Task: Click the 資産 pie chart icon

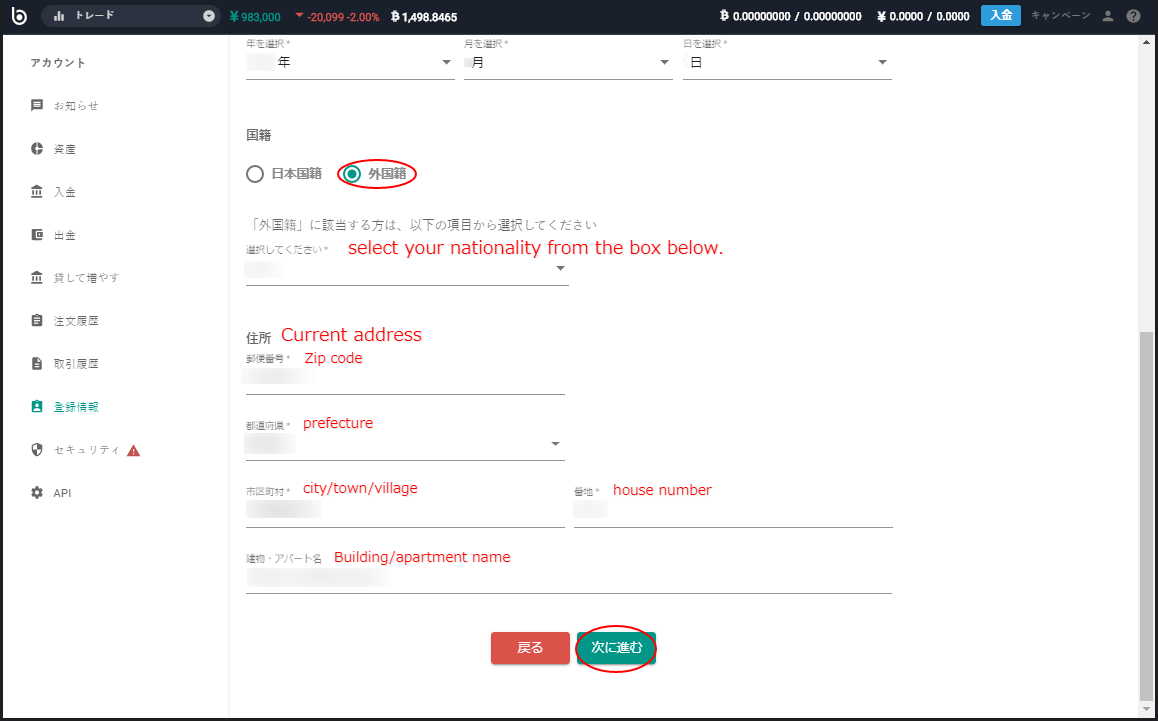Action: (x=37, y=148)
